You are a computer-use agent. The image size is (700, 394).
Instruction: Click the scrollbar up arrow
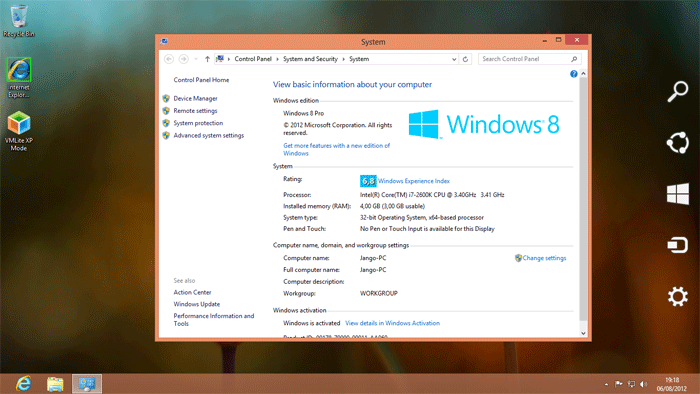(x=583, y=74)
